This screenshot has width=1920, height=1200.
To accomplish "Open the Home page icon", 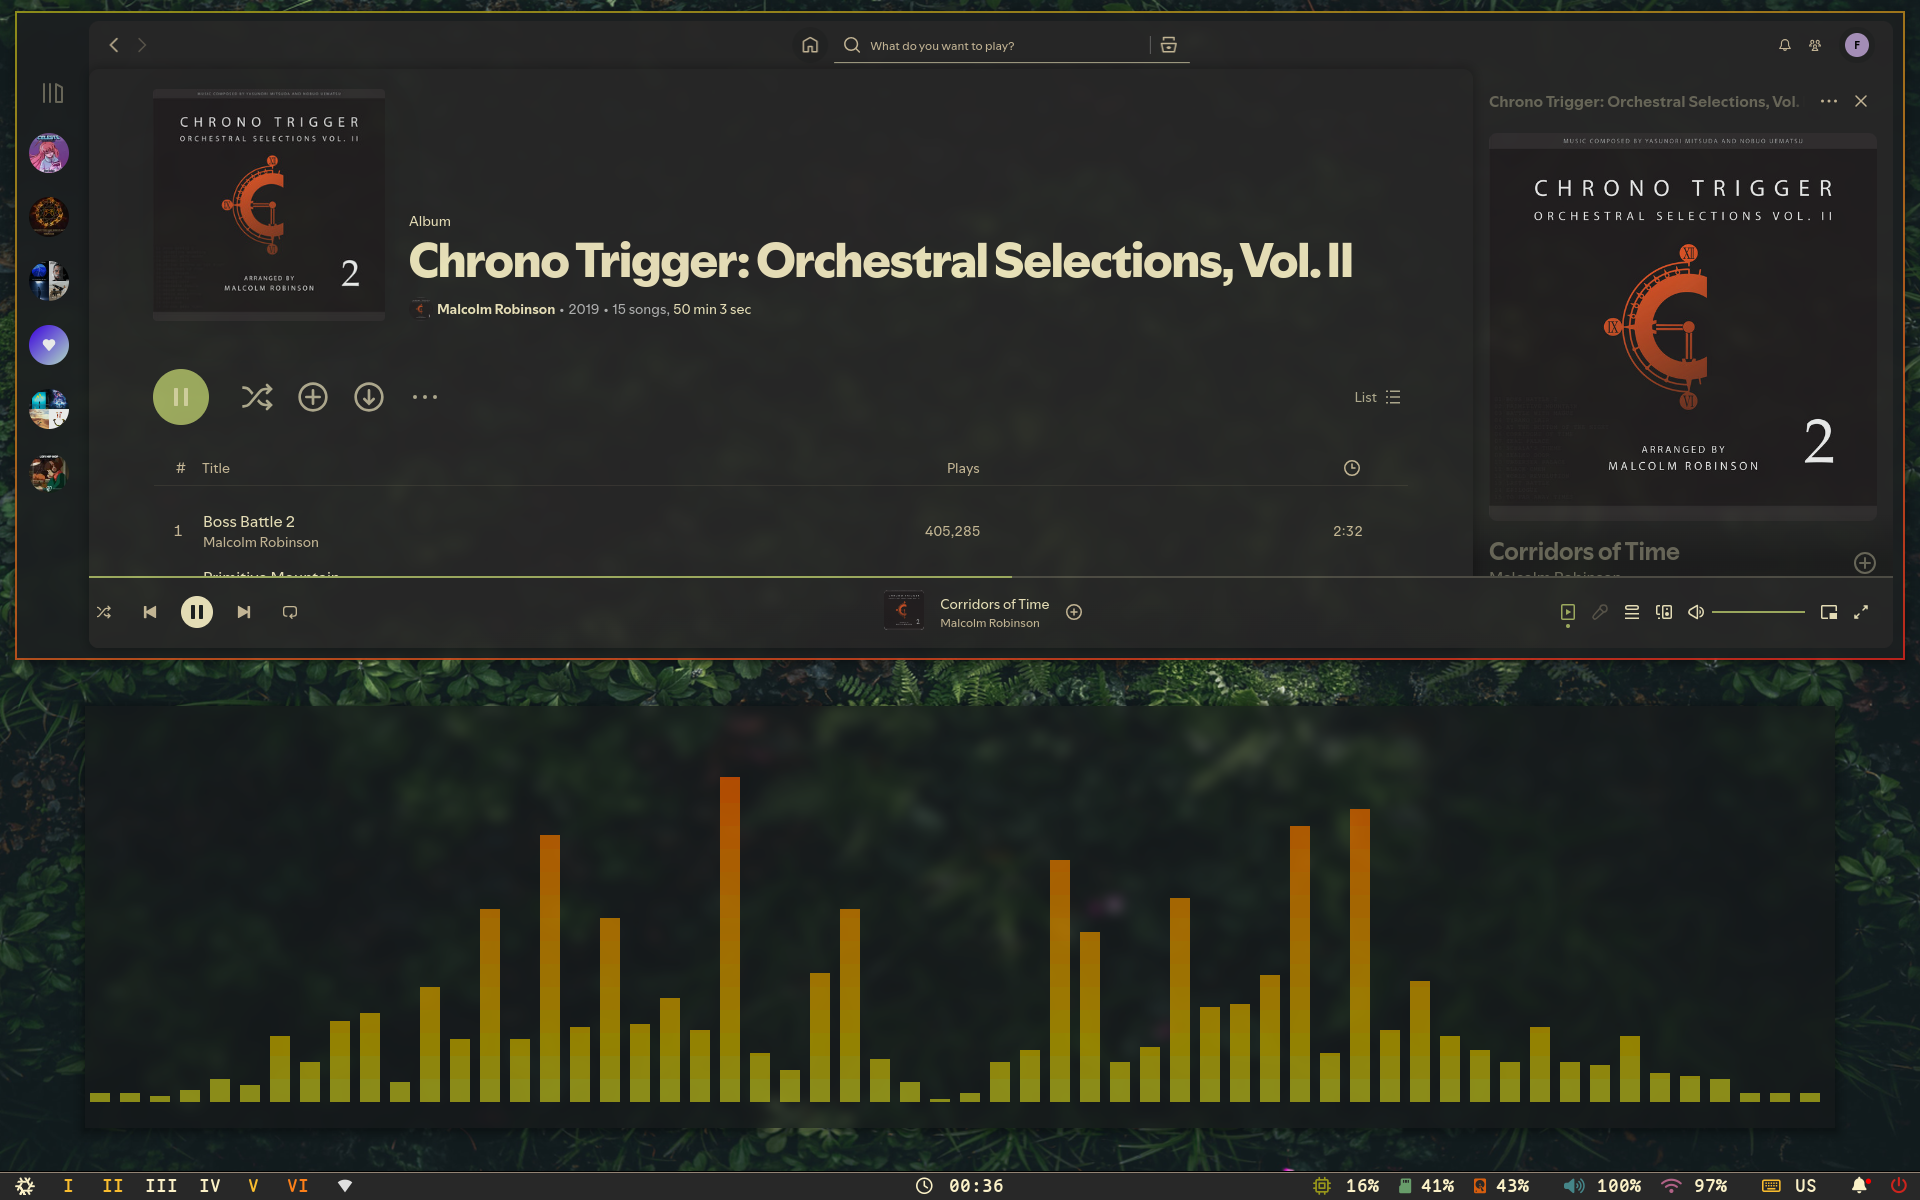I will pos(810,45).
